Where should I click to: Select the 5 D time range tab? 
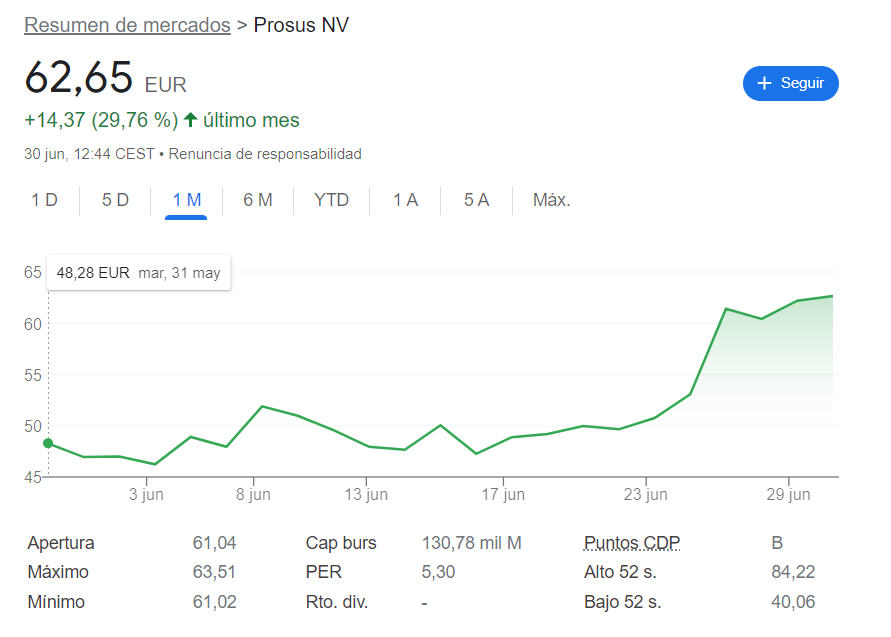pyautogui.click(x=115, y=200)
